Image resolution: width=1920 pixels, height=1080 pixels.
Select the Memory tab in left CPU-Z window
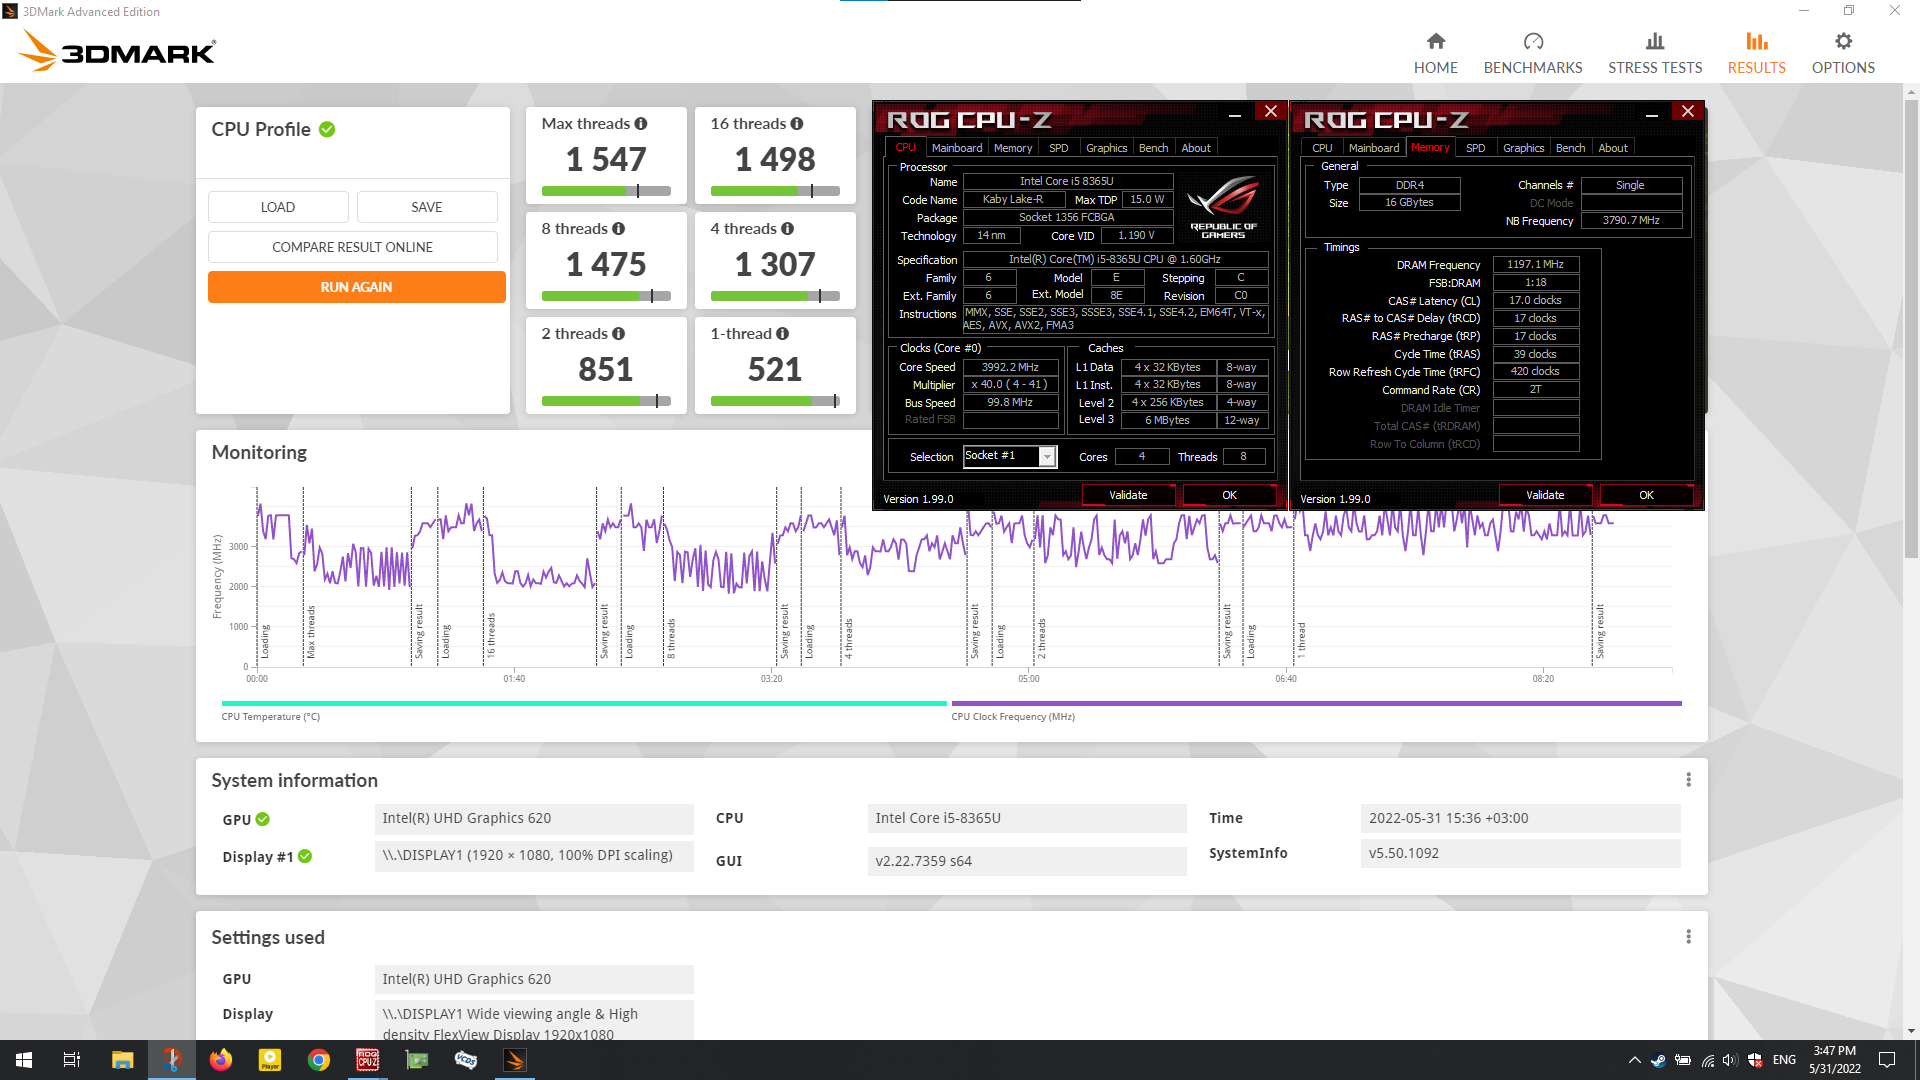[x=1013, y=148]
